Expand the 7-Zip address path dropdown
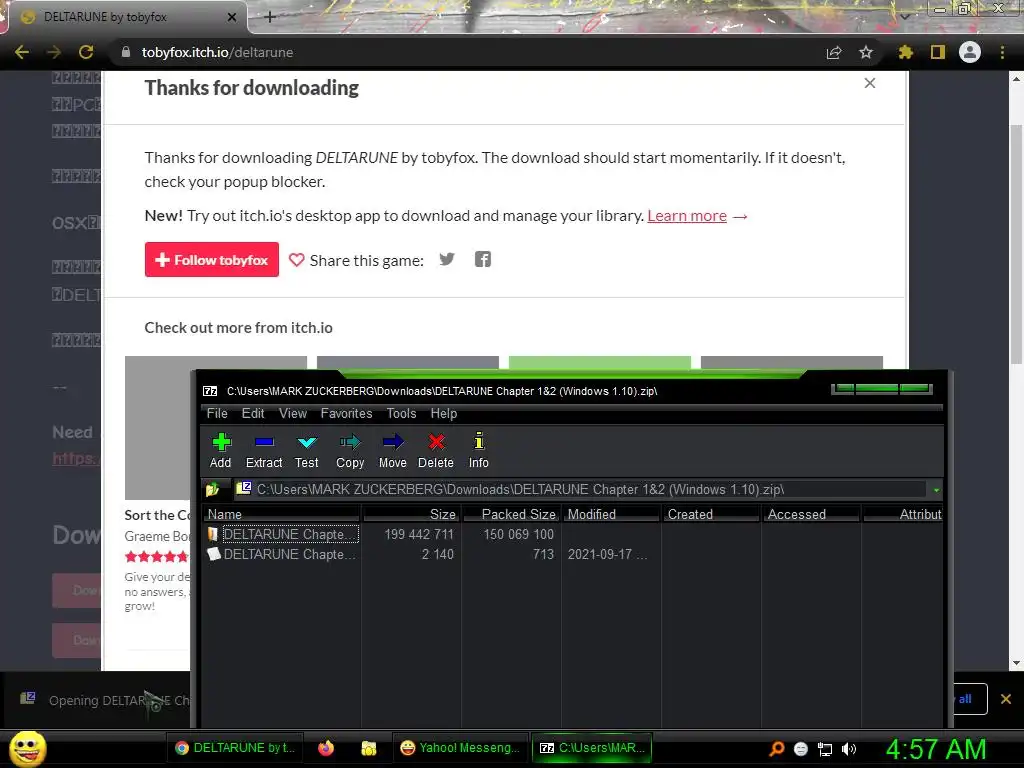The height and width of the screenshot is (768, 1024). (x=936, y=490)
